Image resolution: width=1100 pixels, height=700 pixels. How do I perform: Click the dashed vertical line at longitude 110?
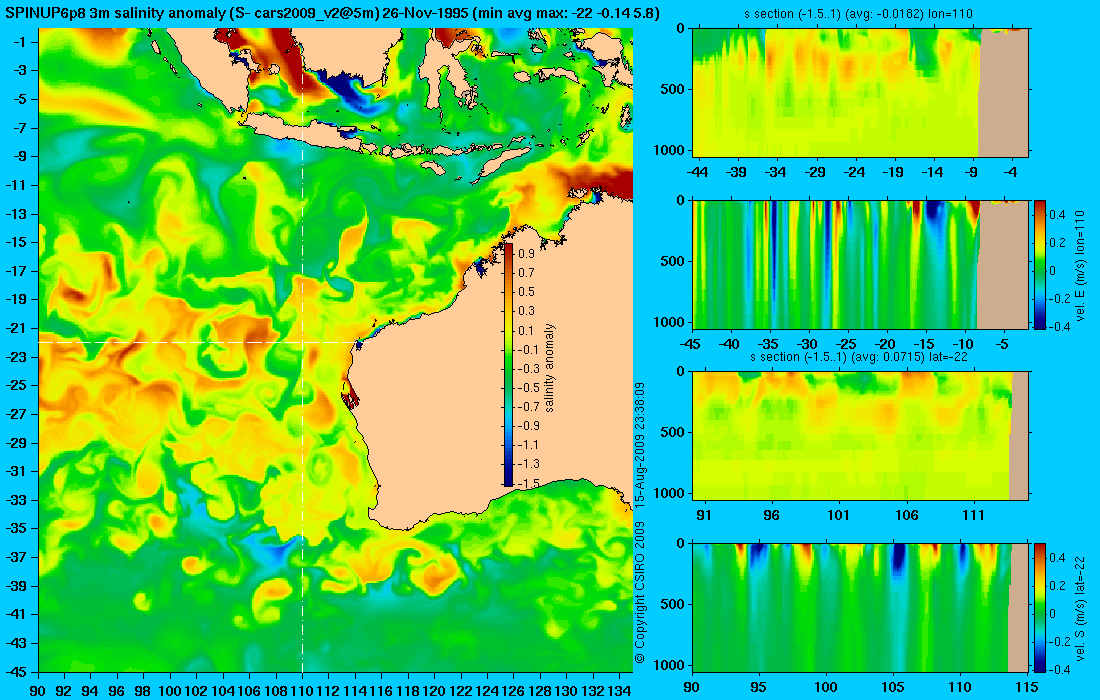point(302,350)
